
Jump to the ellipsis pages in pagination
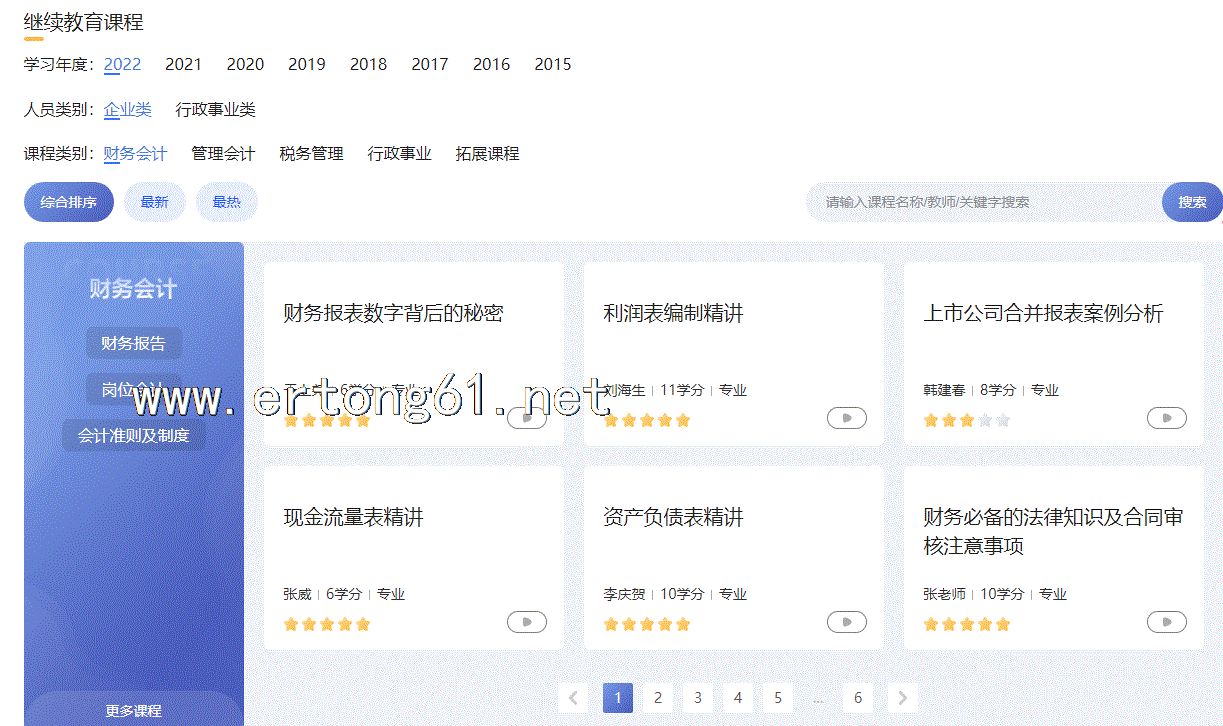pyautogui.click(x=818, y=698)
